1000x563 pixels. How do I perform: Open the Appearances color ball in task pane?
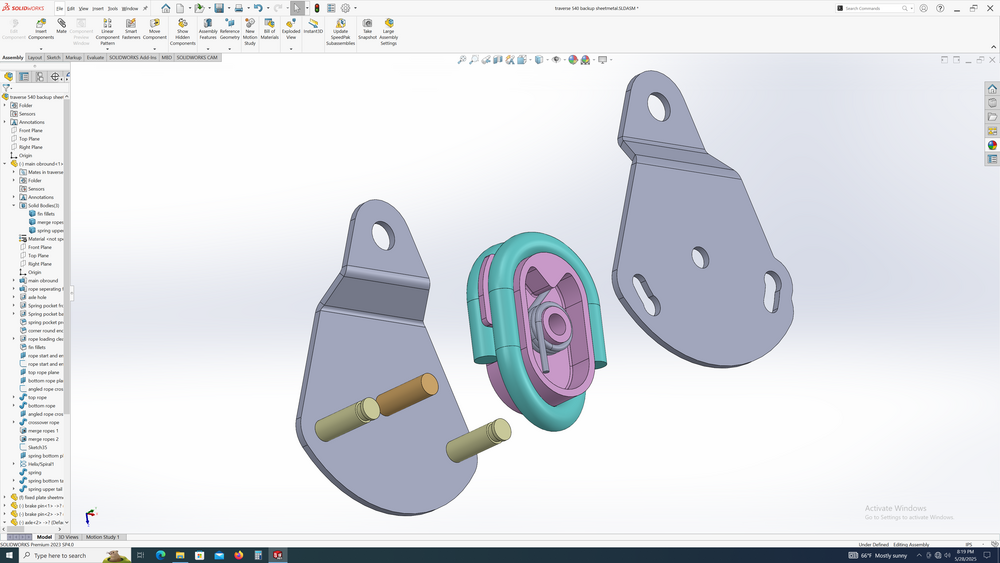pyautogui.click(x=992, y=145)
